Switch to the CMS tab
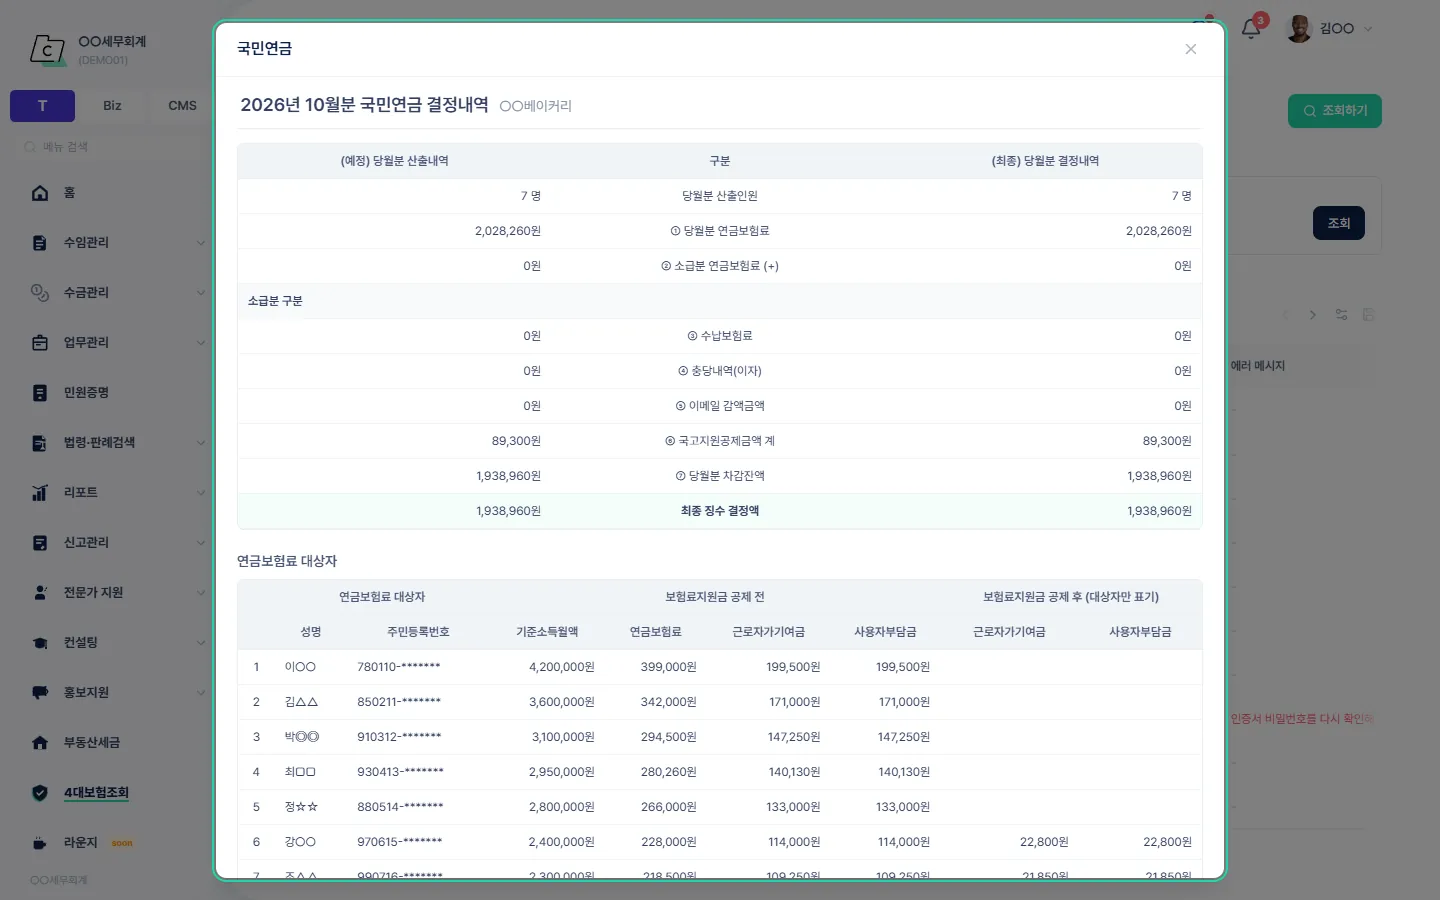 point(182,106)
